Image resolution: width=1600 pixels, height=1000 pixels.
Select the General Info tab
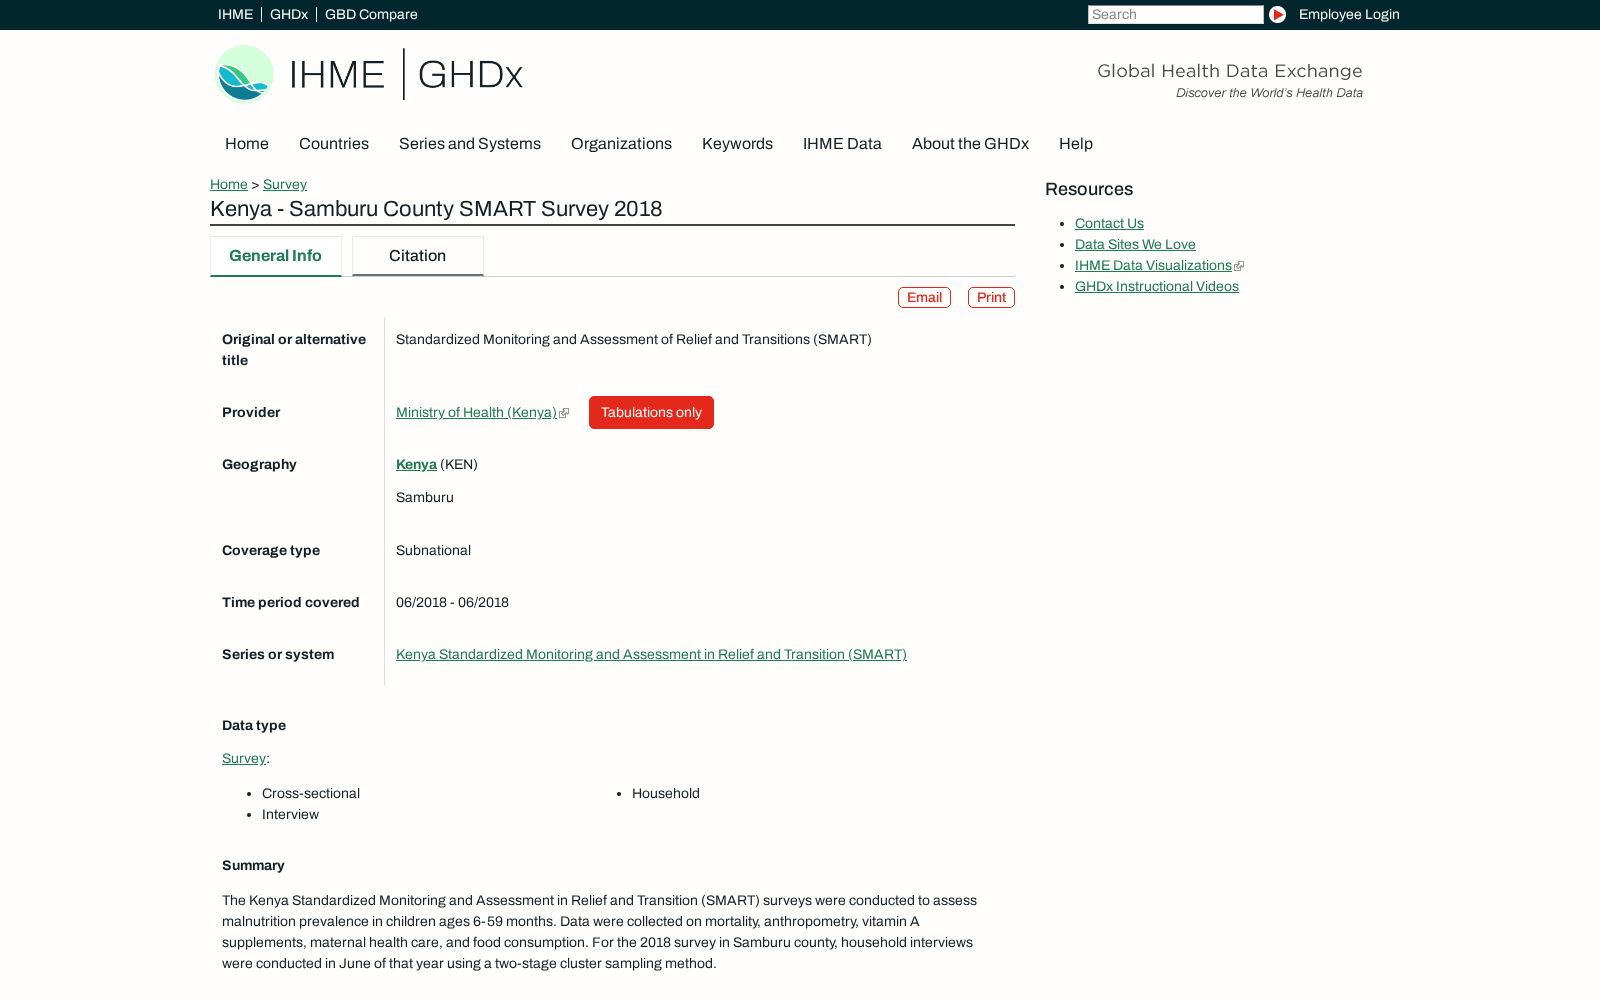tap(276, 256)
